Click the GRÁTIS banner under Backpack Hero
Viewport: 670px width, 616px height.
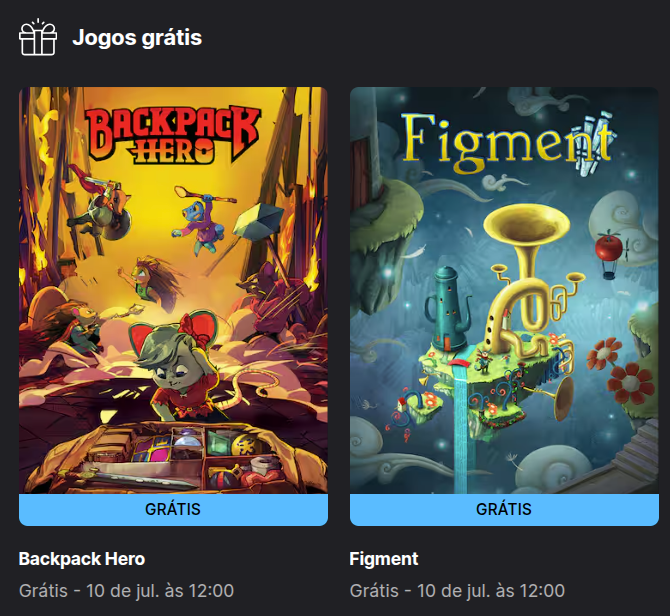pos(173,510)
